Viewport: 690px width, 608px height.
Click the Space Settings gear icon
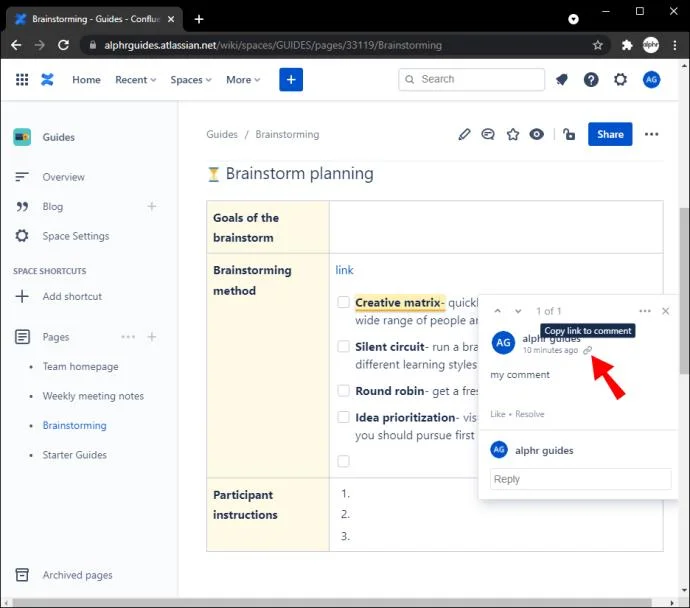pos(22,236)
